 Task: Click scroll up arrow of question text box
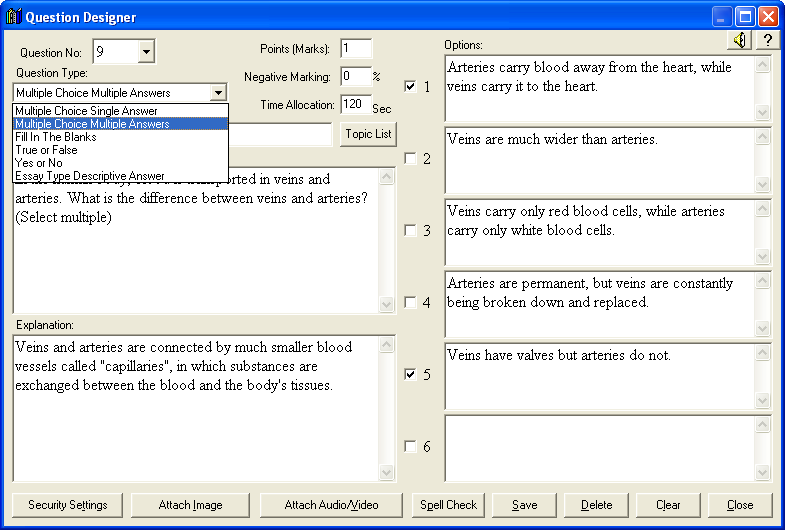[386, 176]
